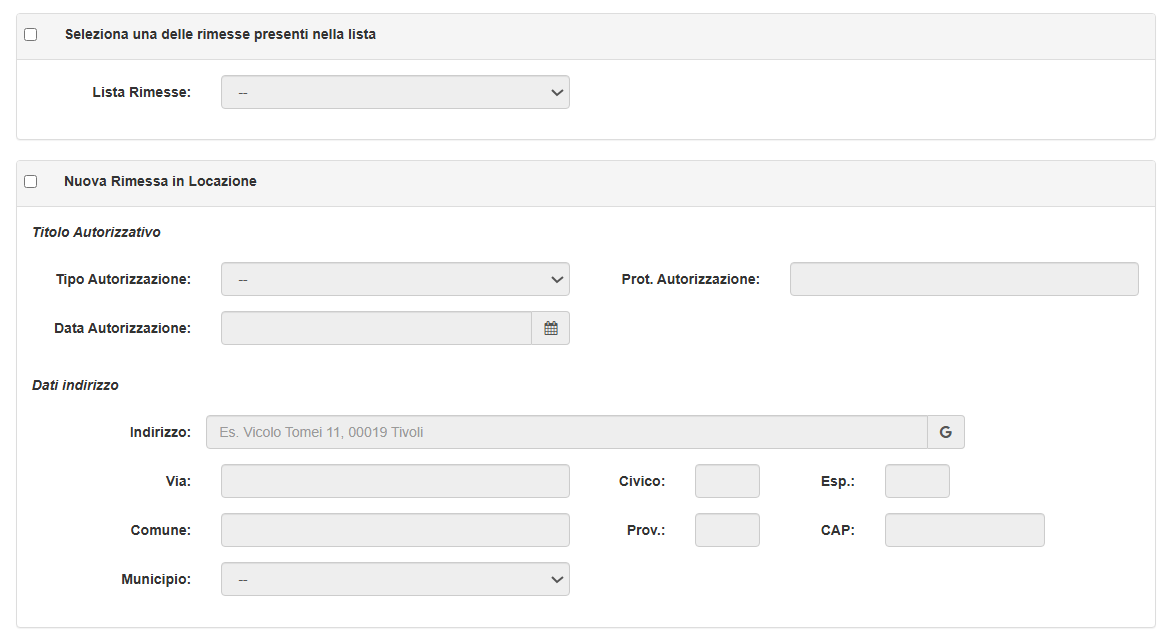1165x644 pixels.
Task: Click 'Seleziona una delle rimesse presenti' header text
Action: tap(220, 34)
